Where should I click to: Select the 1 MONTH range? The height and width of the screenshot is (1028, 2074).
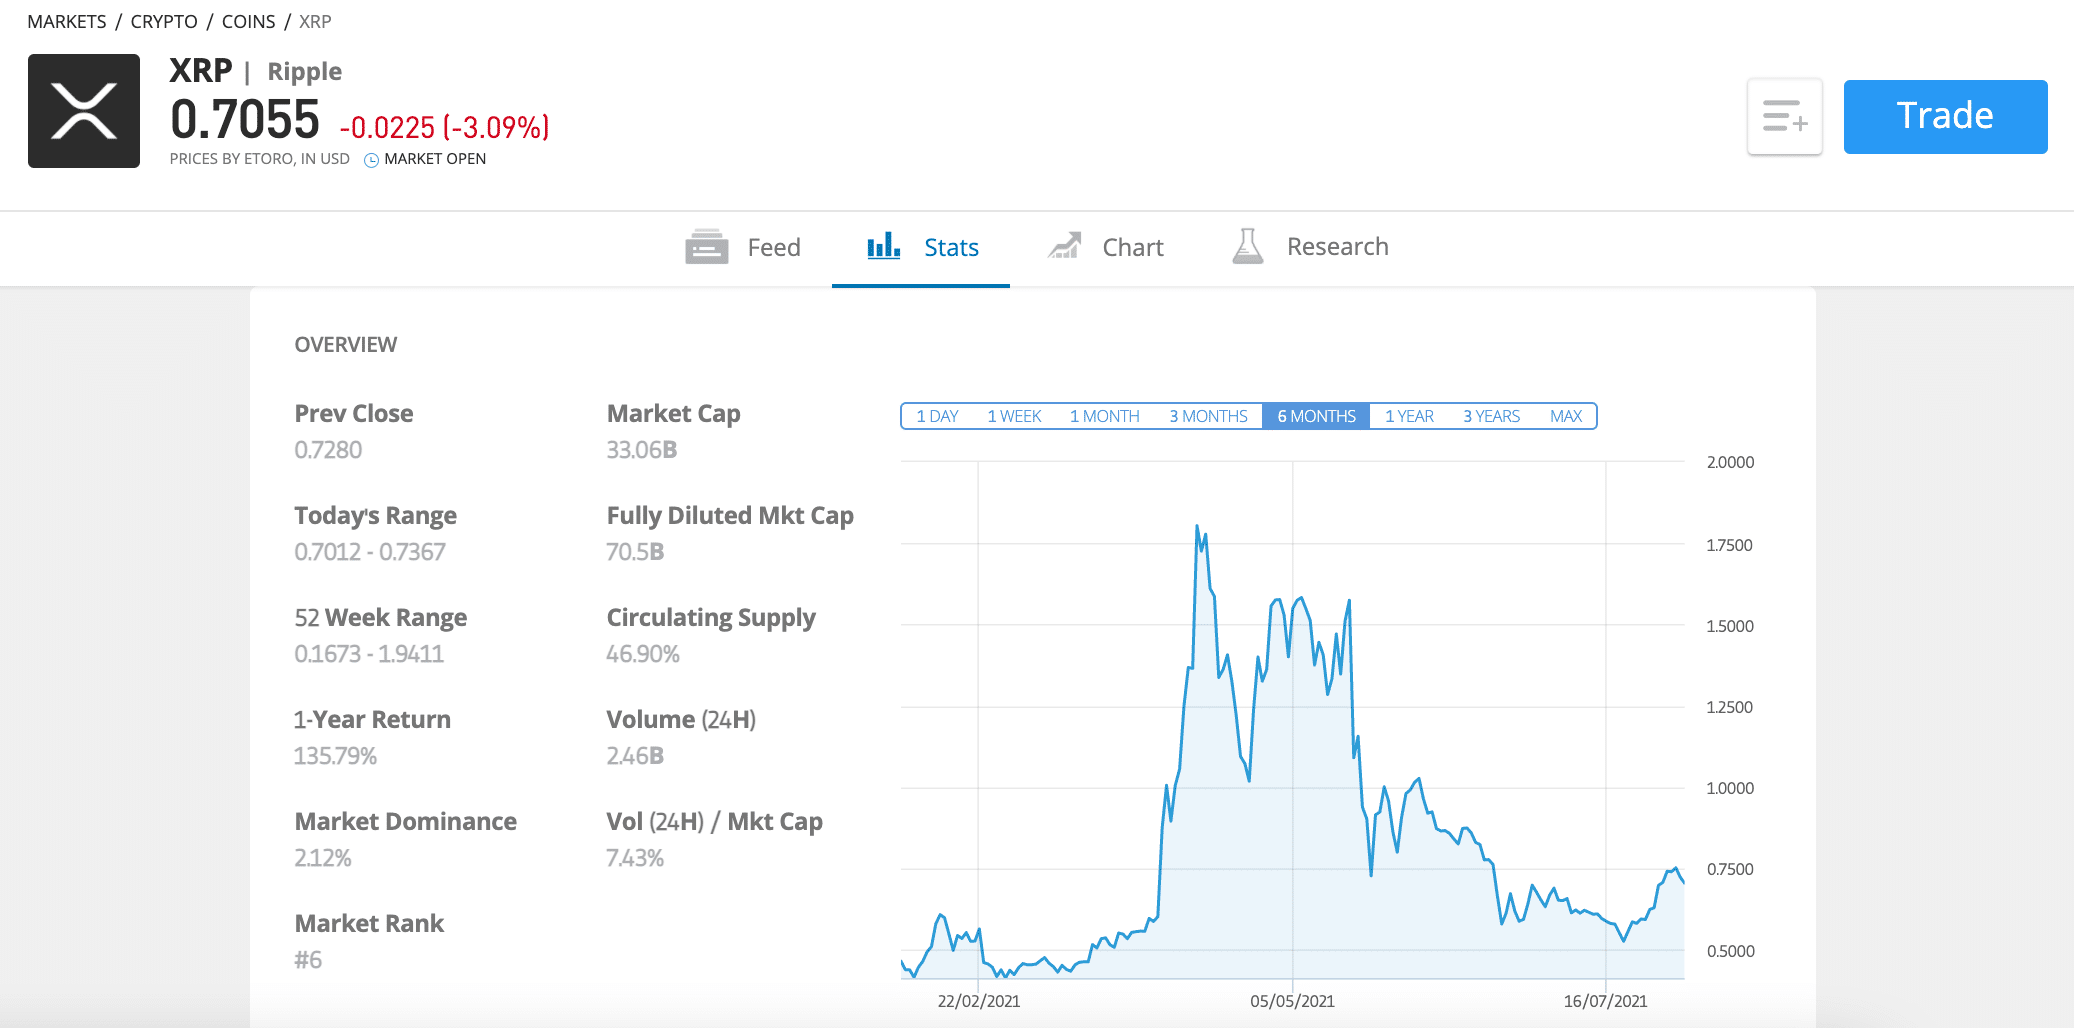1105,416
